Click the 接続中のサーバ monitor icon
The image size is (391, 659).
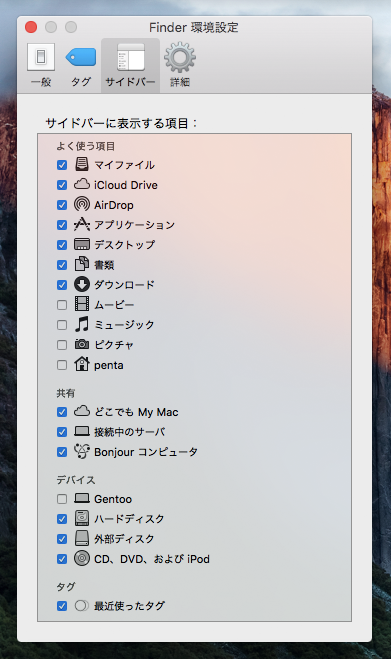[82, 431]
